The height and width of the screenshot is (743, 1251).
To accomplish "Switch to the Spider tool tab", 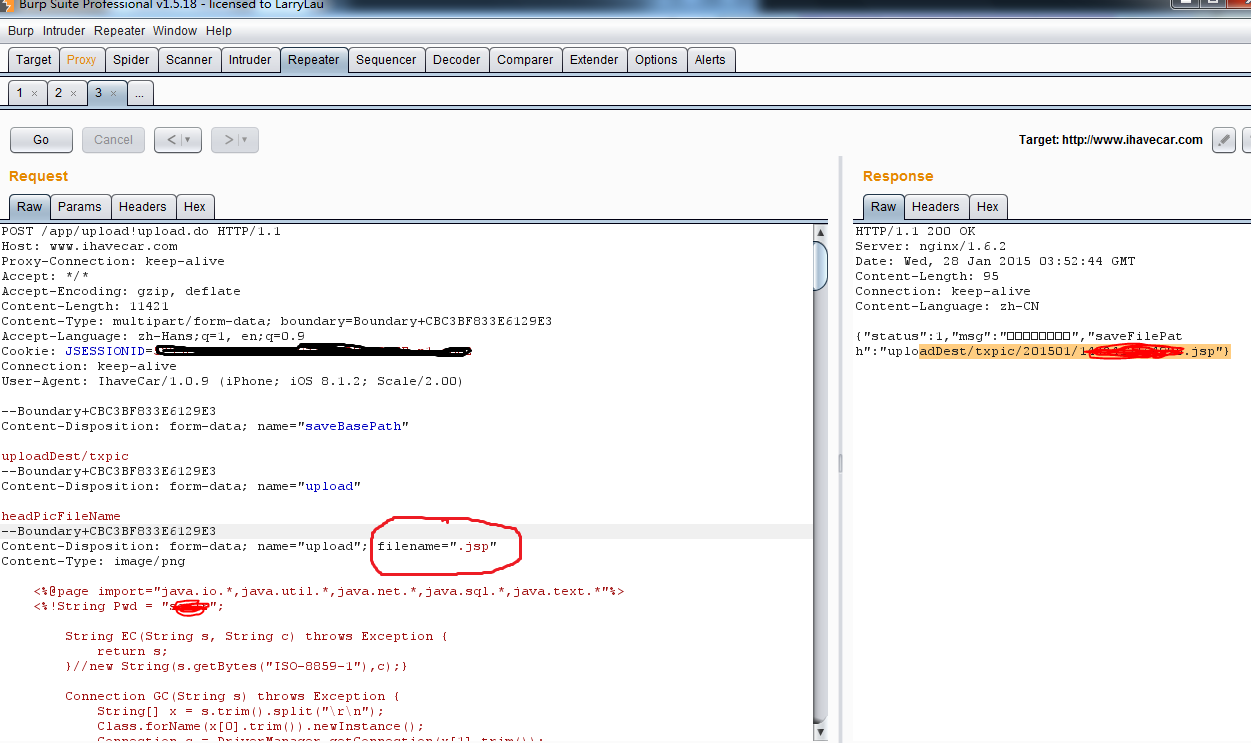I will (131, 60).
